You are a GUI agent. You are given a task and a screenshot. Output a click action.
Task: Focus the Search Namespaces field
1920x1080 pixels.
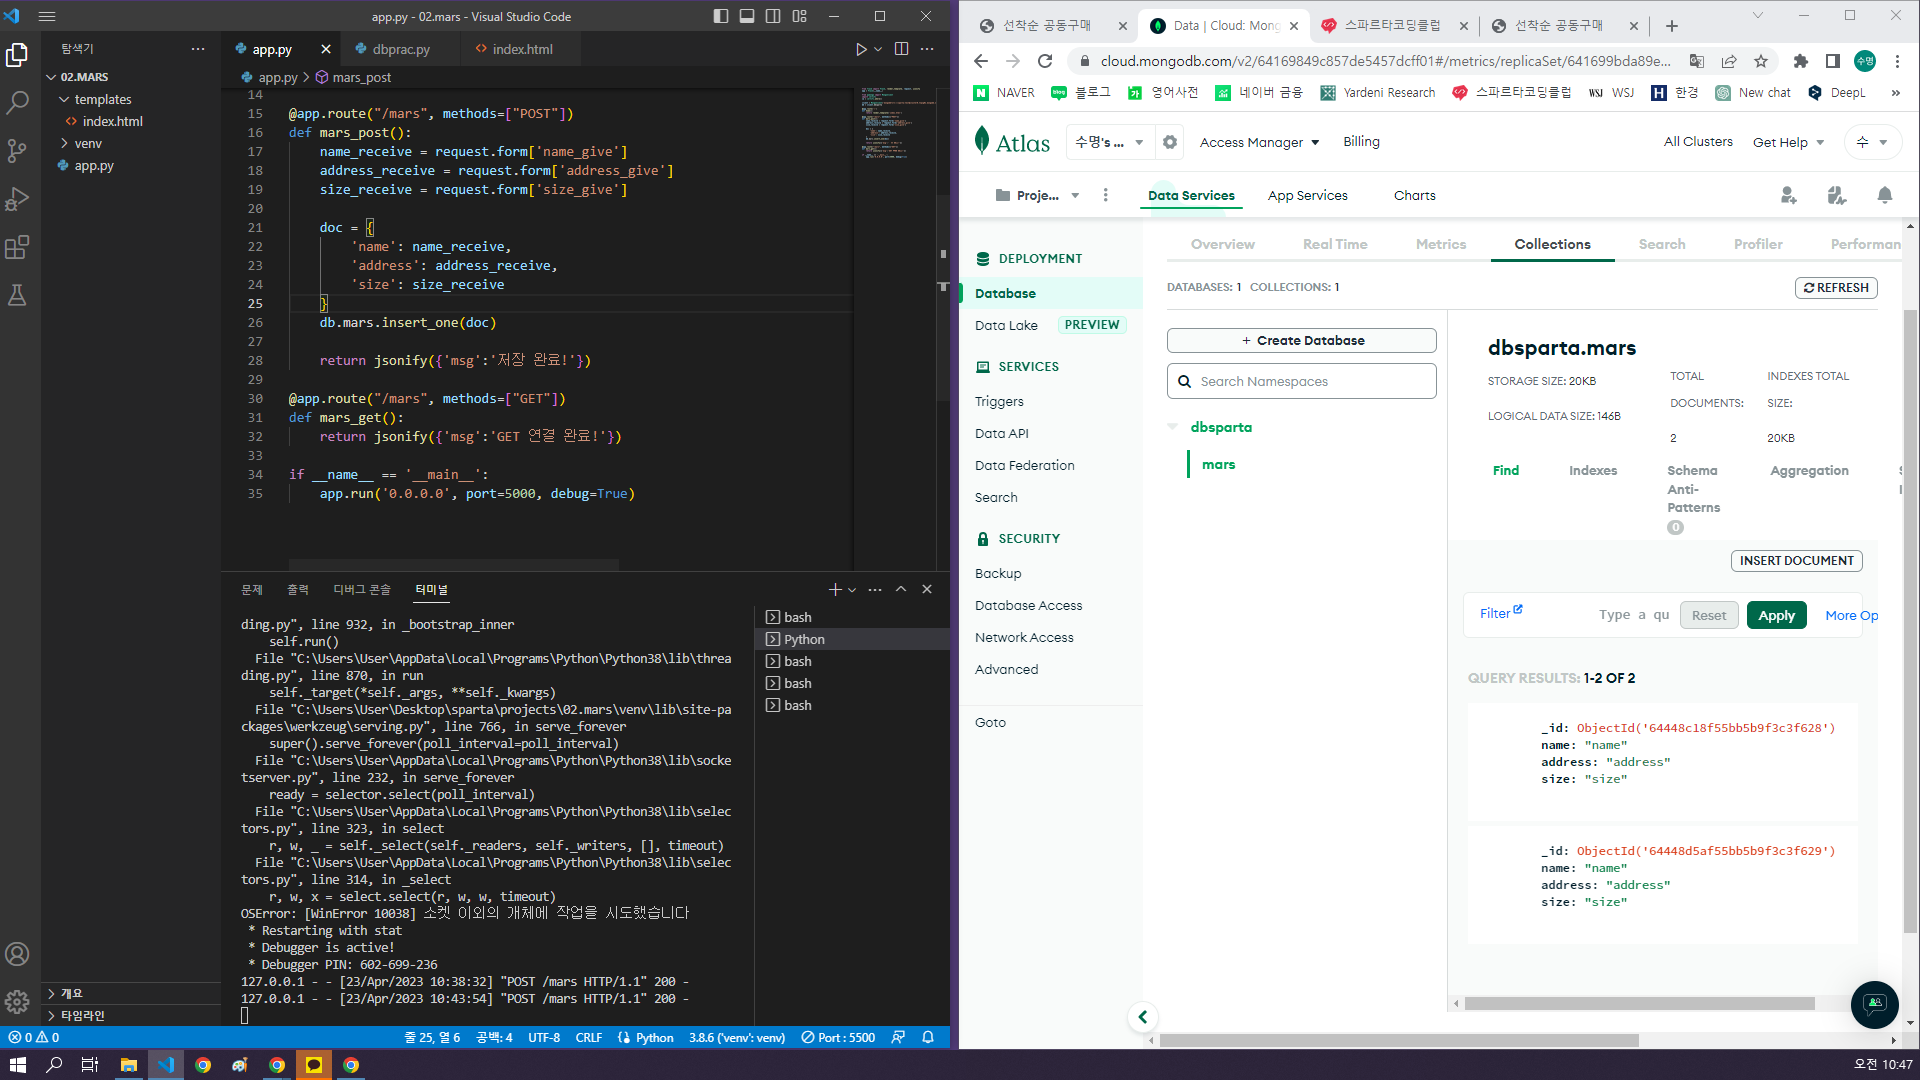click(x=1301, y=381)
